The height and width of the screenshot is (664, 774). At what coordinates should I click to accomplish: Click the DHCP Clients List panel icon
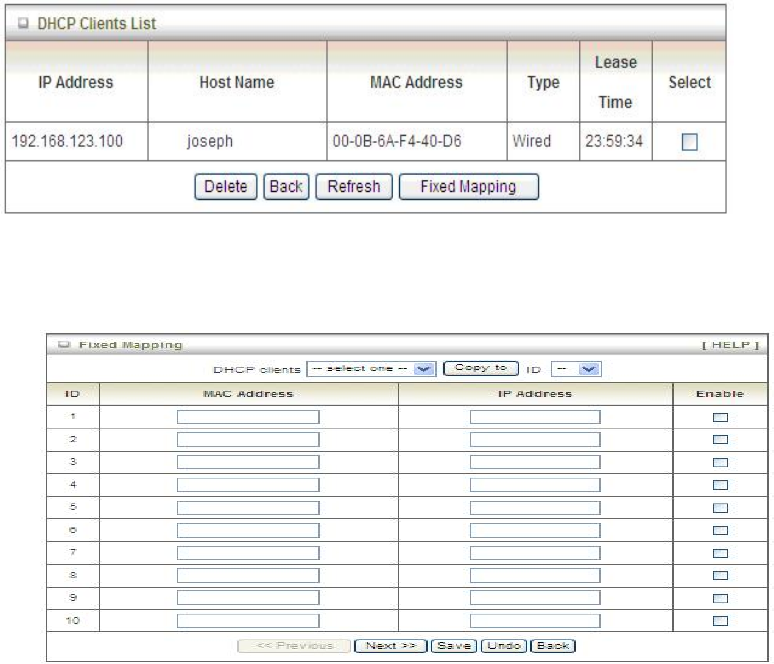[23, 23]
